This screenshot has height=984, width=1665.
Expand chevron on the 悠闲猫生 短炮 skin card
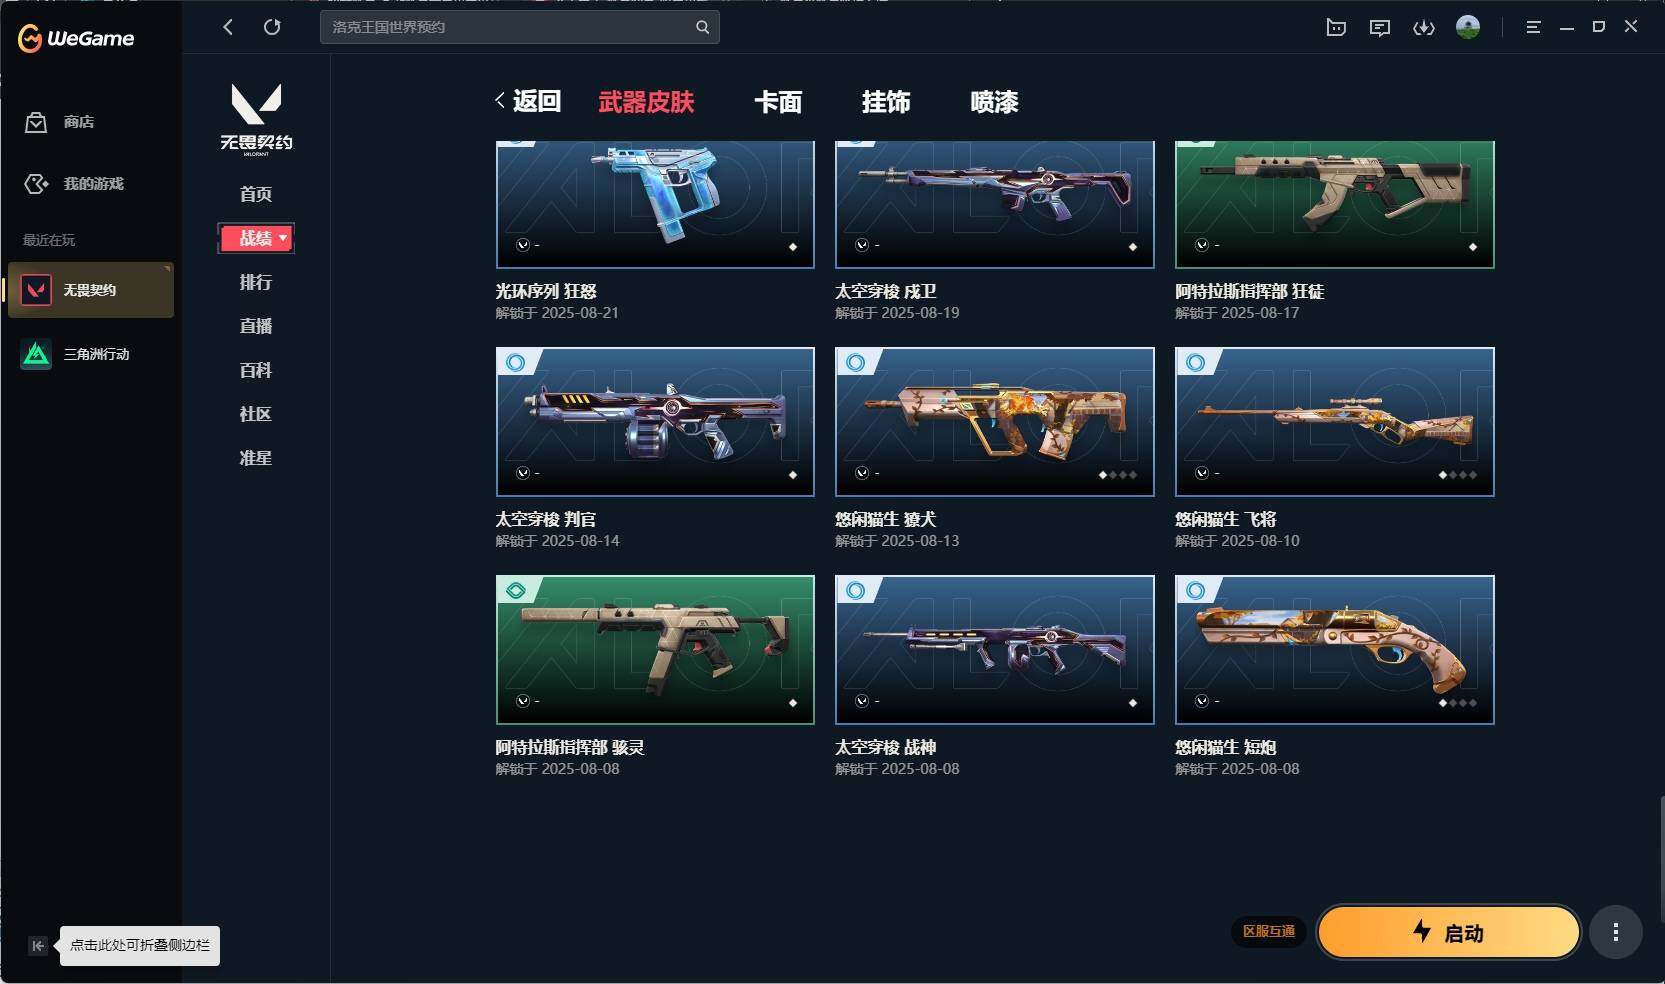click(1202, 701)
